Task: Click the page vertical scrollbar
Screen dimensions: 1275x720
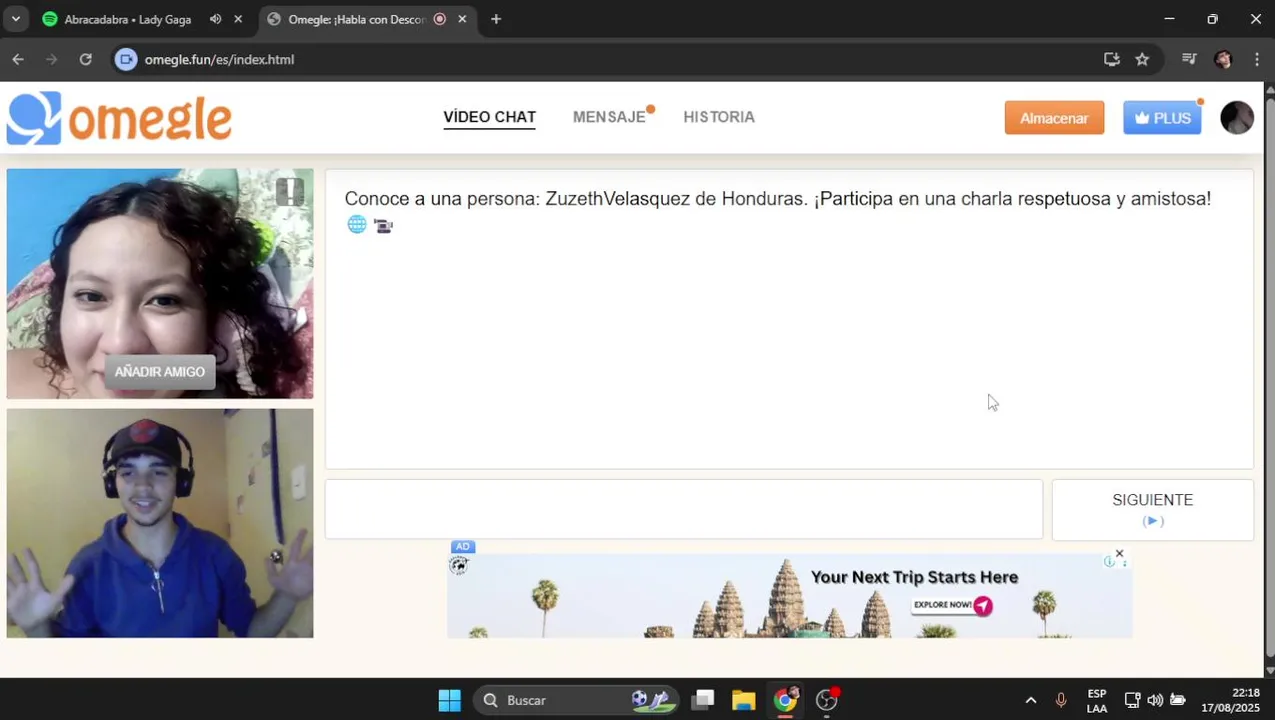Action: (1270, 380)
